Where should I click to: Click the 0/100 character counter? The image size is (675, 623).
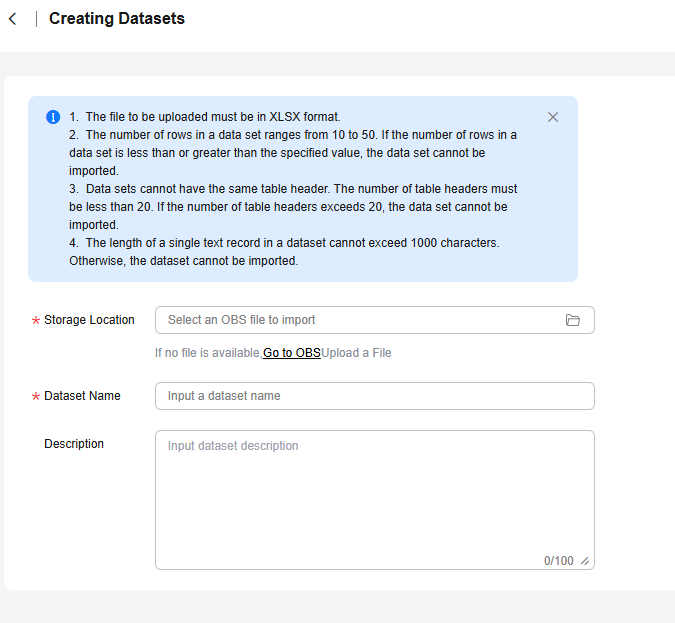[x=558, y=561]
